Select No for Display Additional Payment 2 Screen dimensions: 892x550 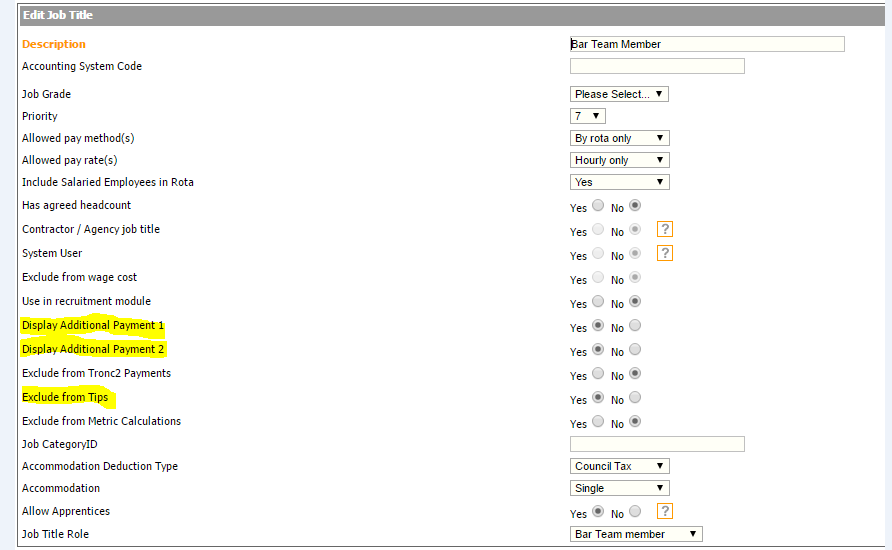(x=635, y=350)
